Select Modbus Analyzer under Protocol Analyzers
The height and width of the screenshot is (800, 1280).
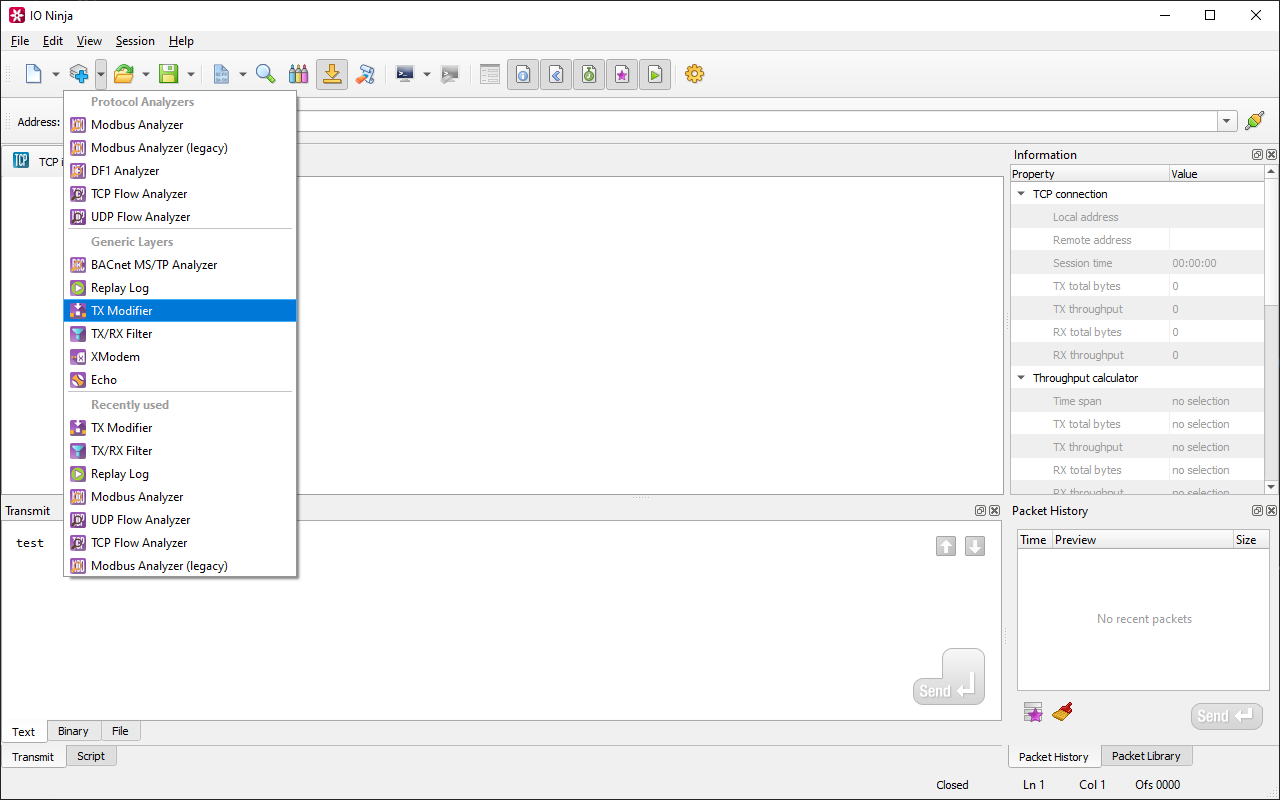coord(180,125)
